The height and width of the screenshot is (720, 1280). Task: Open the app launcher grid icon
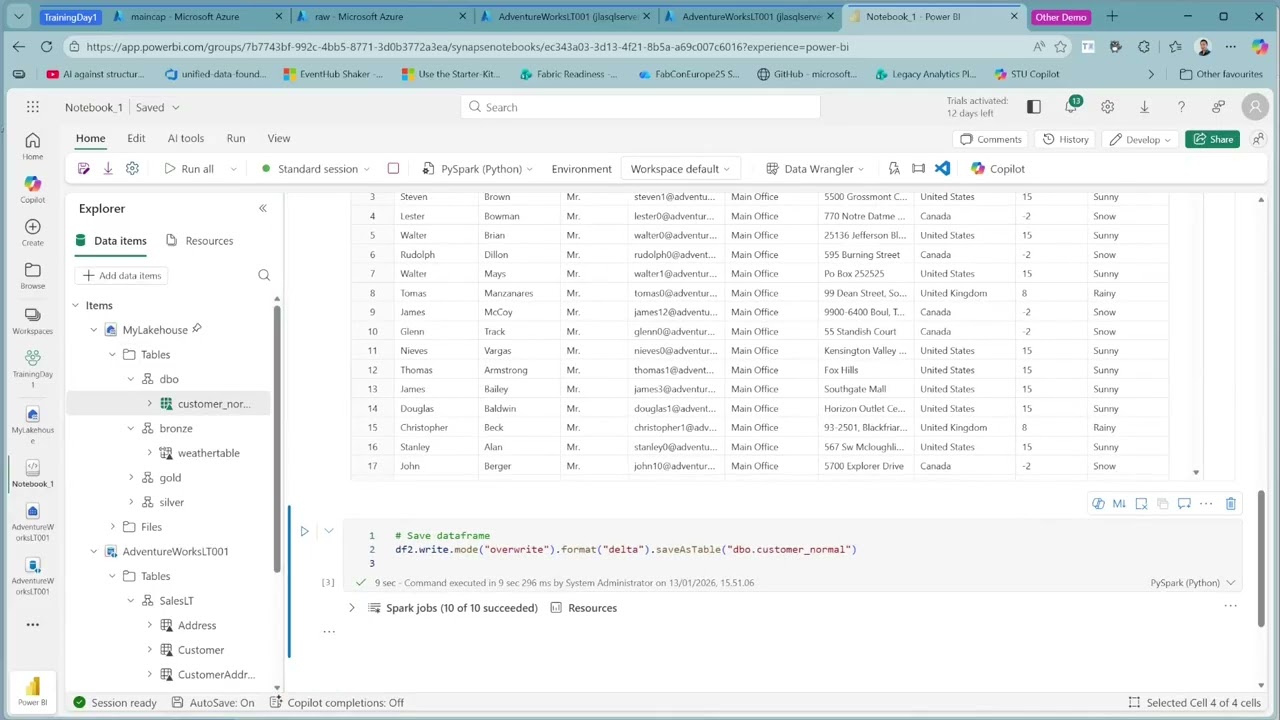click(x=33, y=107)
